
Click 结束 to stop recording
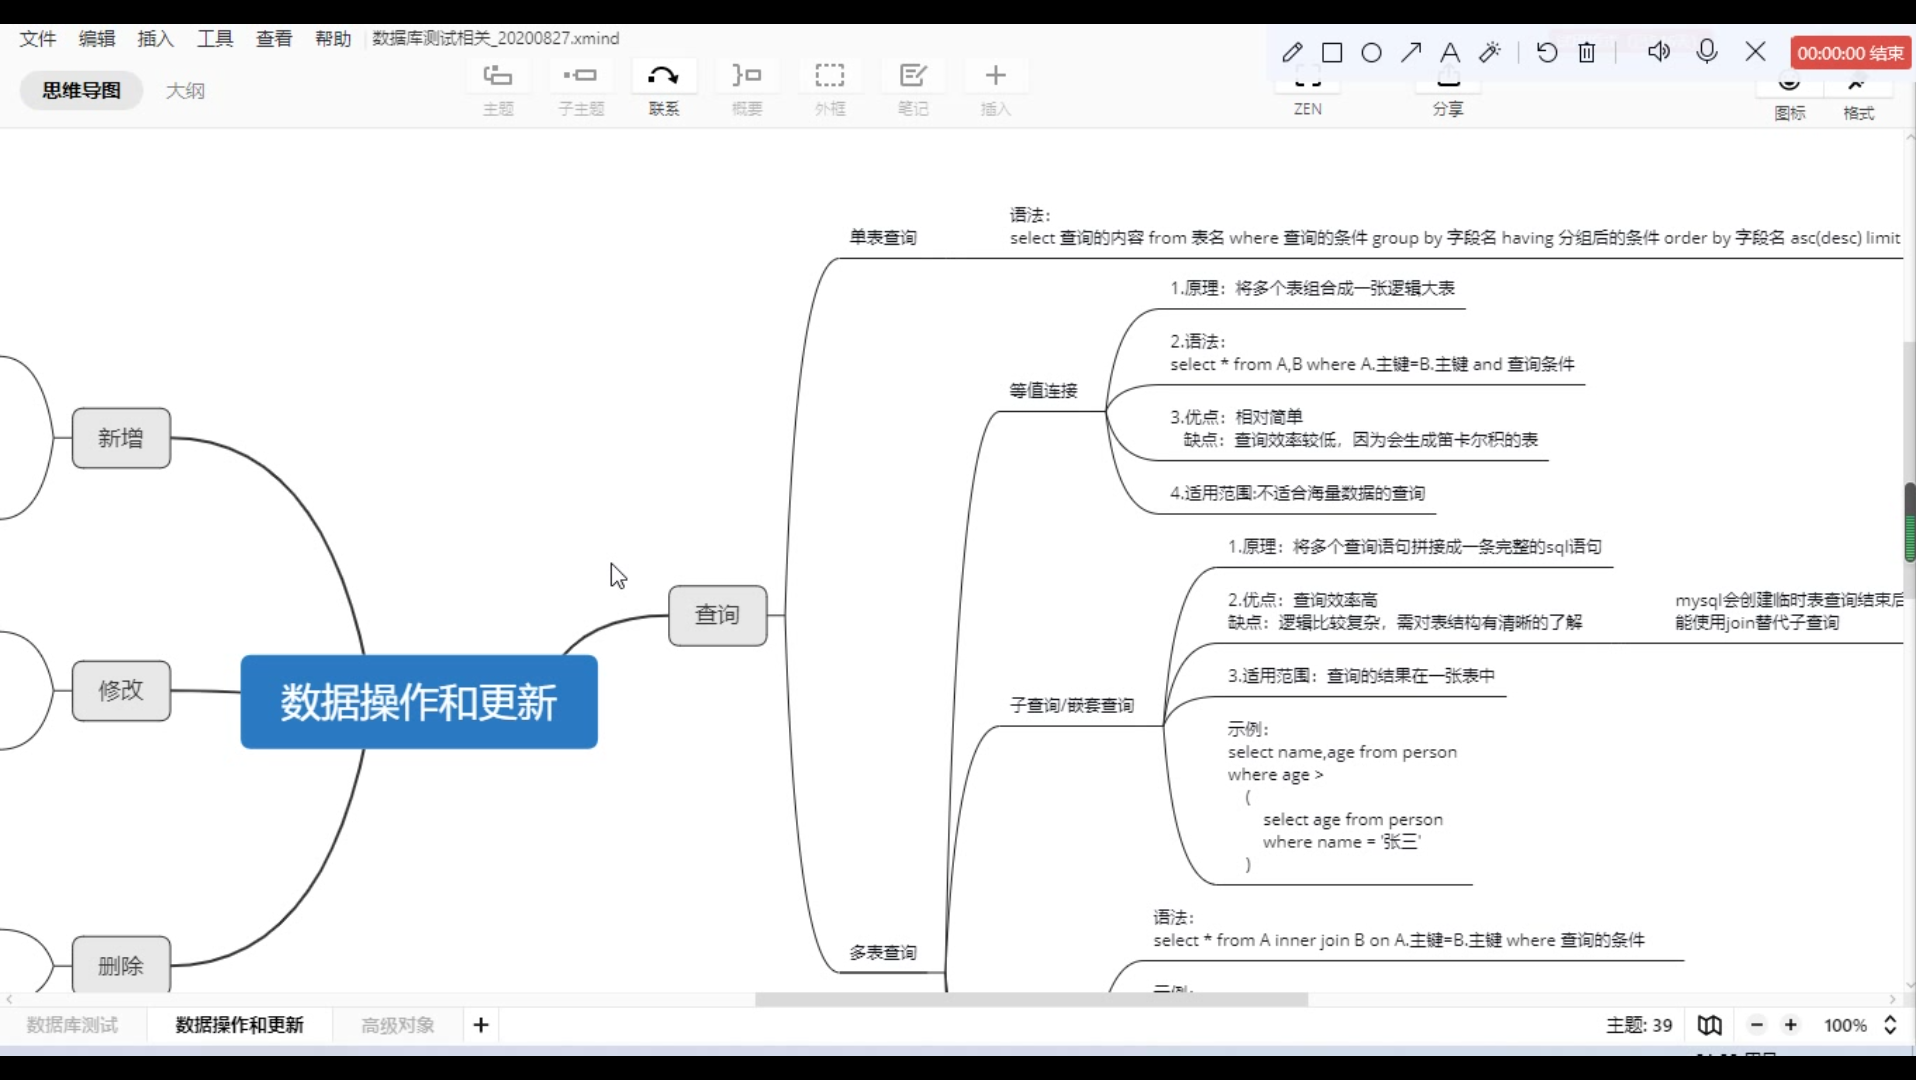point(1884,52)
